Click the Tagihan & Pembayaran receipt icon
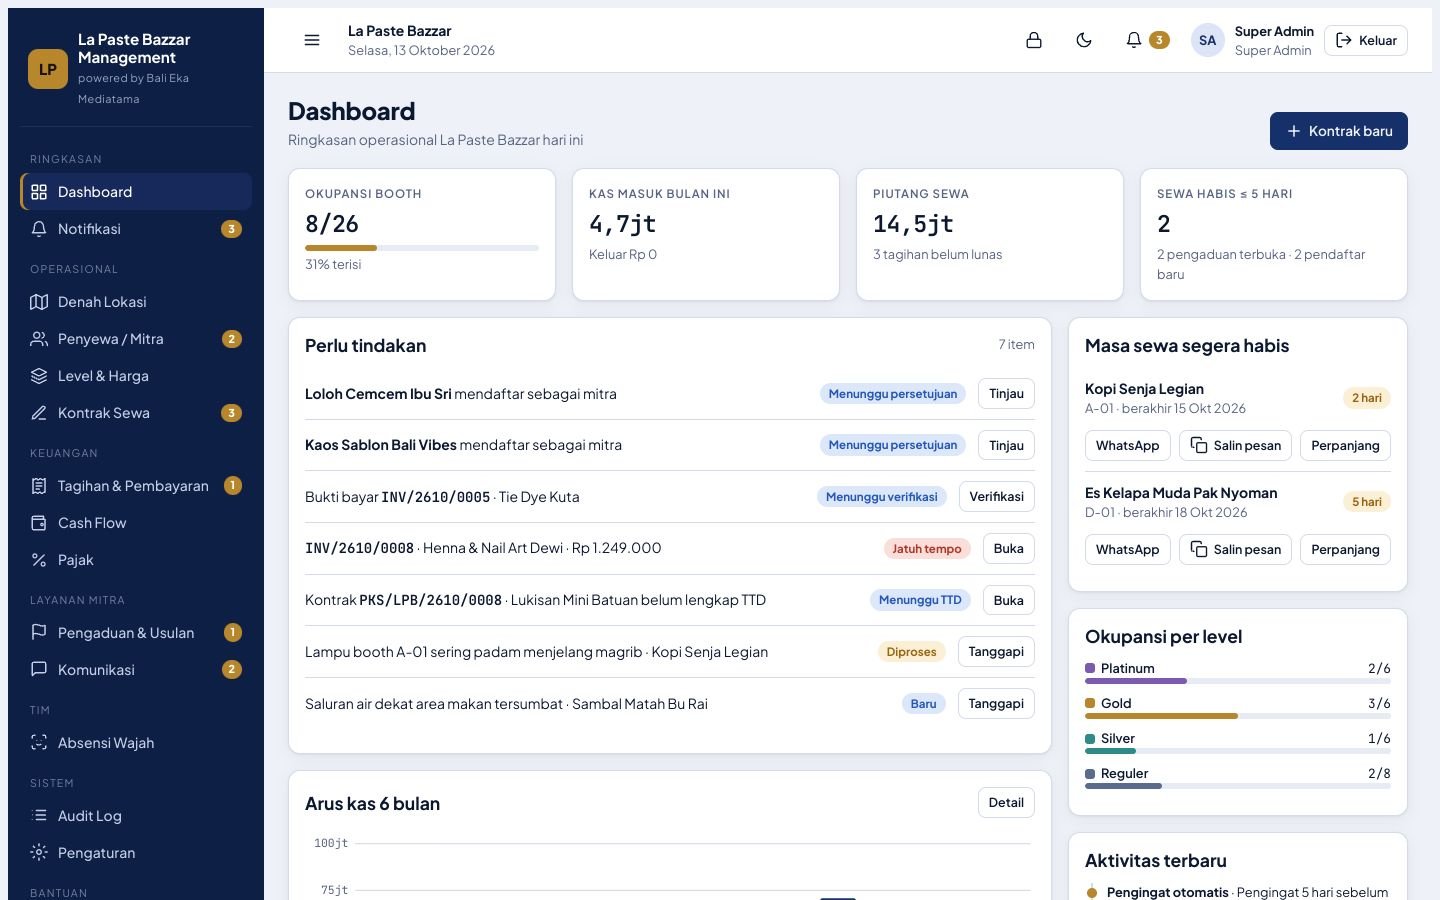This screenshot has width=1440, height=900. pos(39,486)
